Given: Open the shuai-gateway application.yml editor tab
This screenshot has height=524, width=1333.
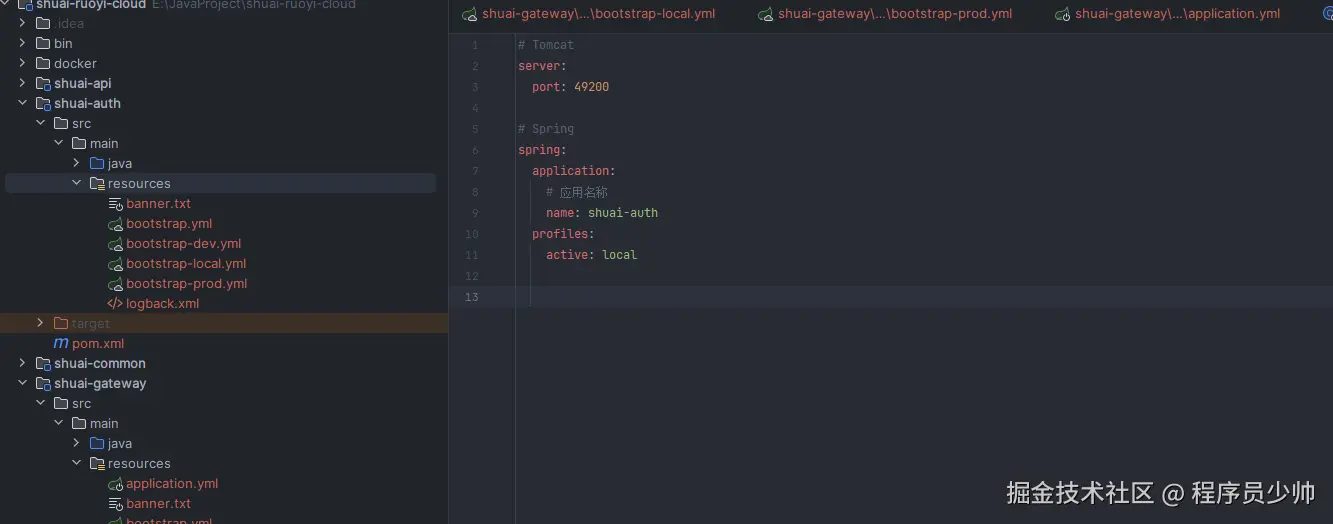Looking at the screenshot, I should click(x=1177, y=14).
